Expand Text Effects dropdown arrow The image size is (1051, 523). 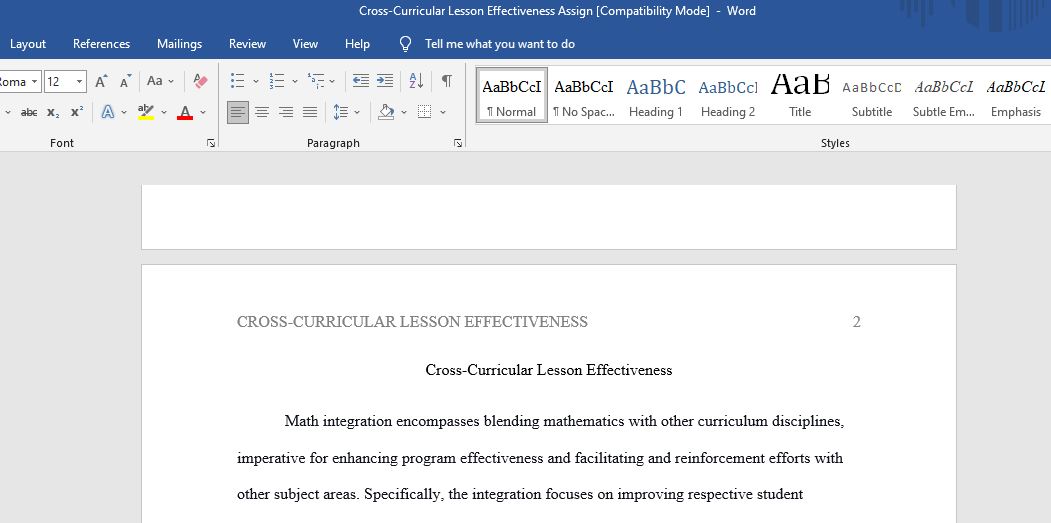[x=124, y=113]
